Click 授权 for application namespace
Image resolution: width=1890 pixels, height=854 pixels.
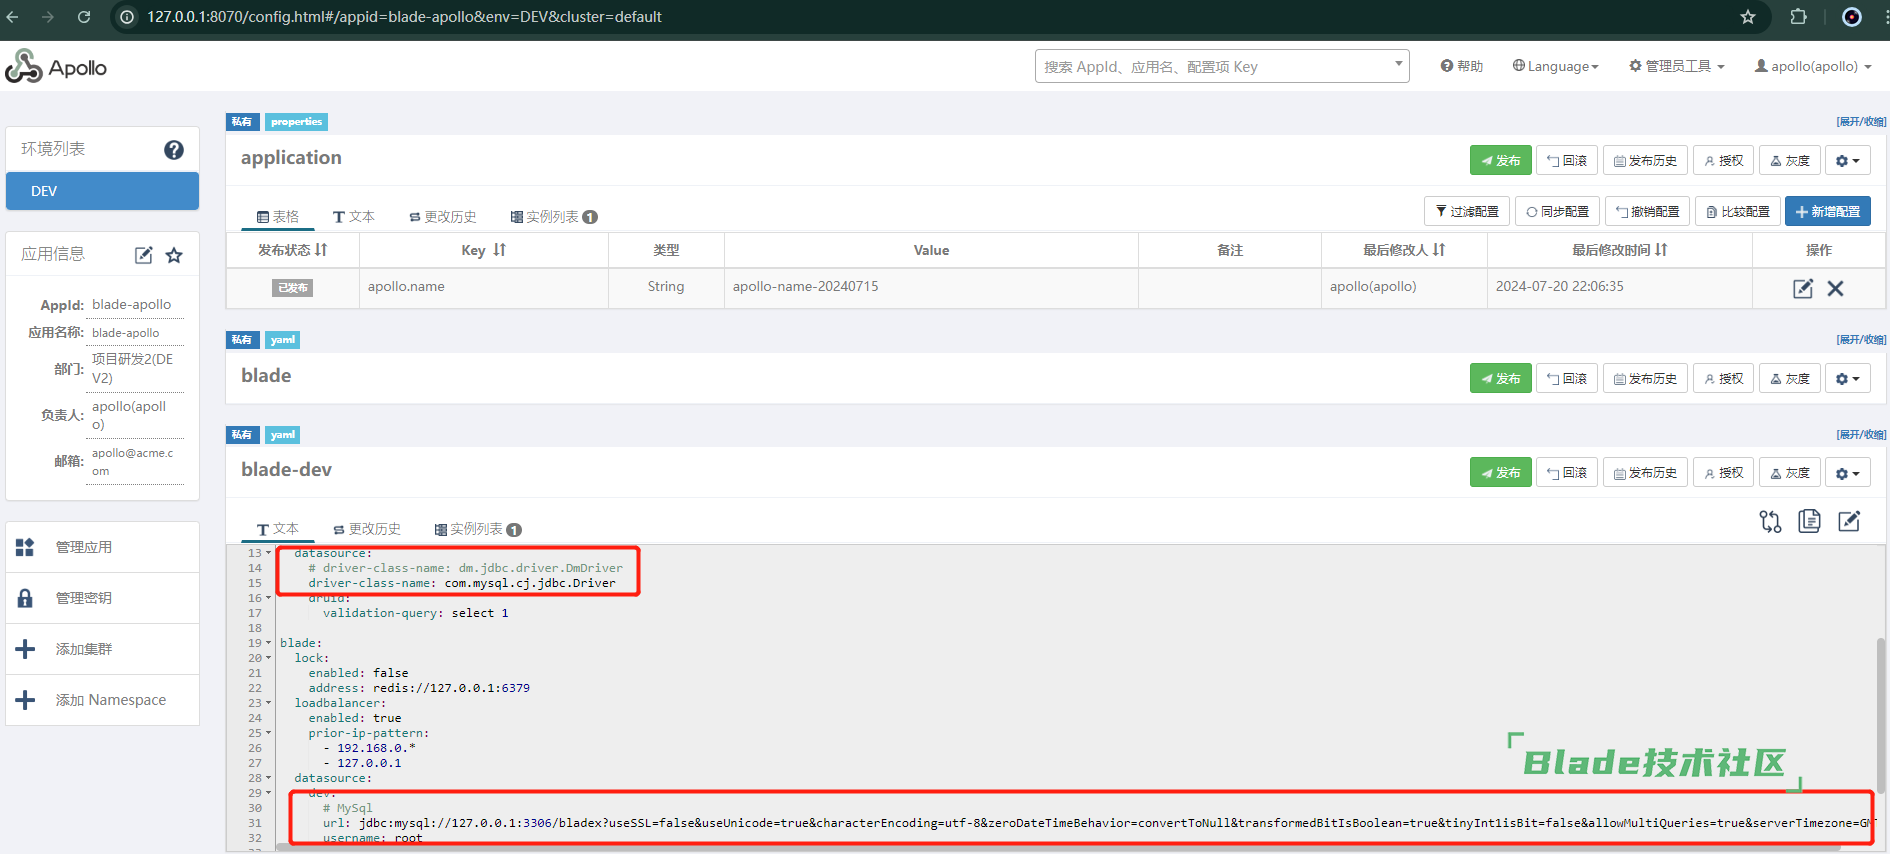click(x=1724, y=160)
